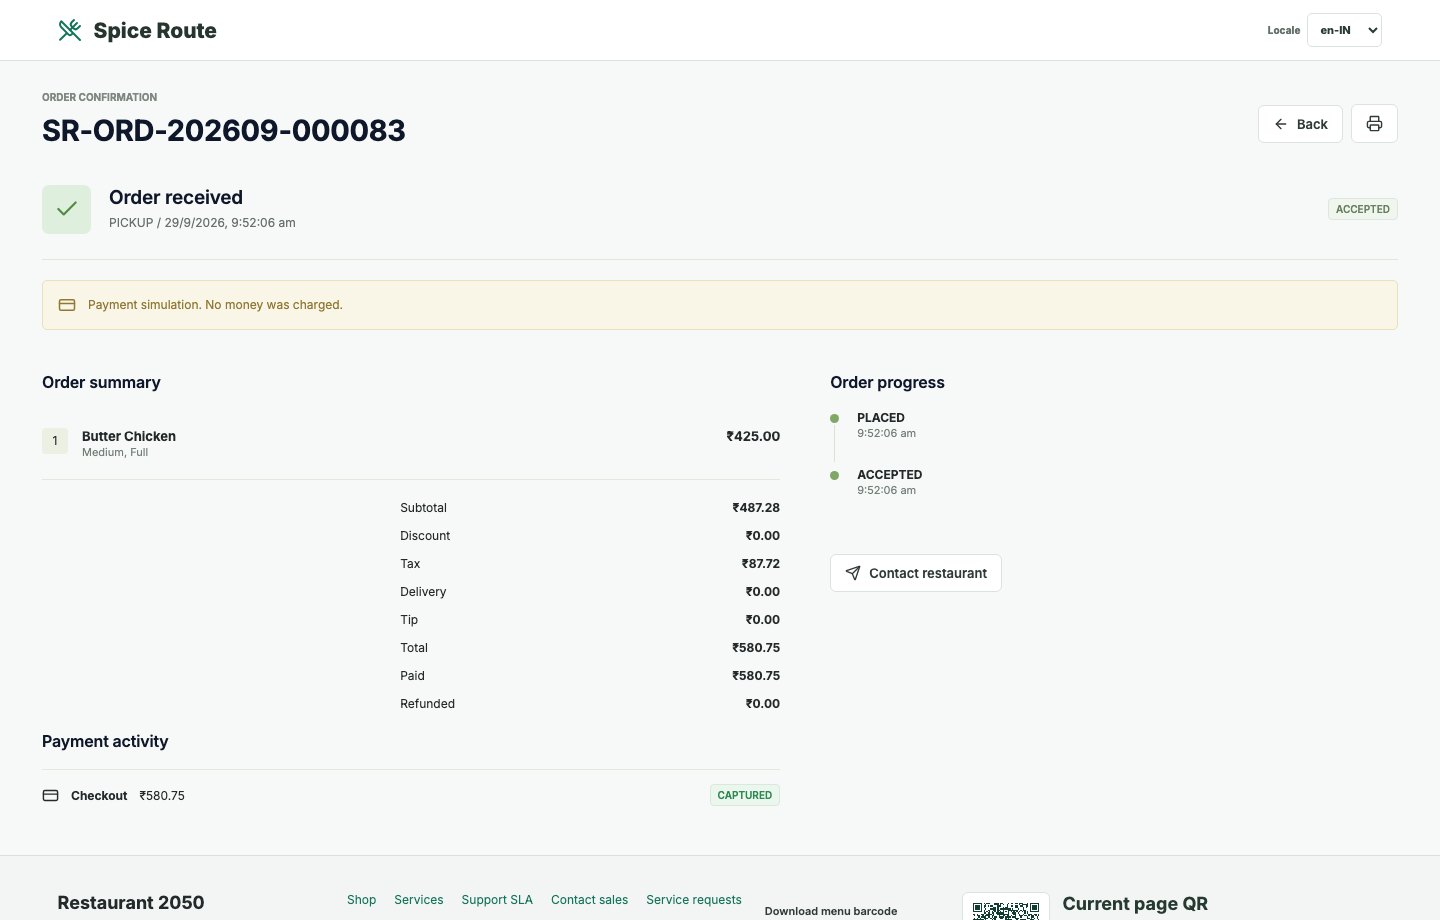Click the Current page QR heading

pos(1135,904)
